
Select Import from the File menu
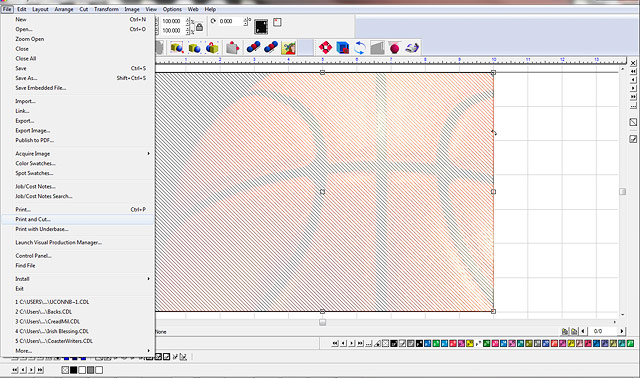[x=78, y=101]
